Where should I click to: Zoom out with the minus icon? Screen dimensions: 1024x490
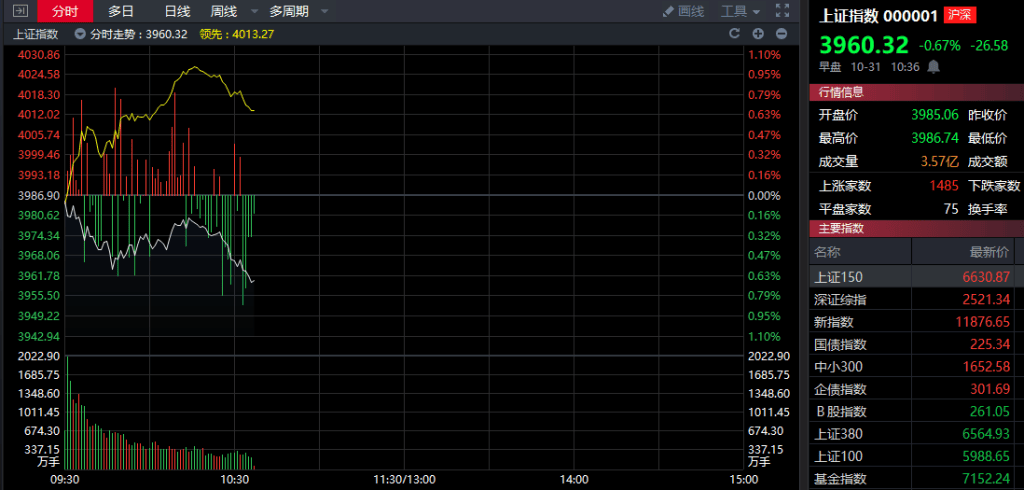781,33
